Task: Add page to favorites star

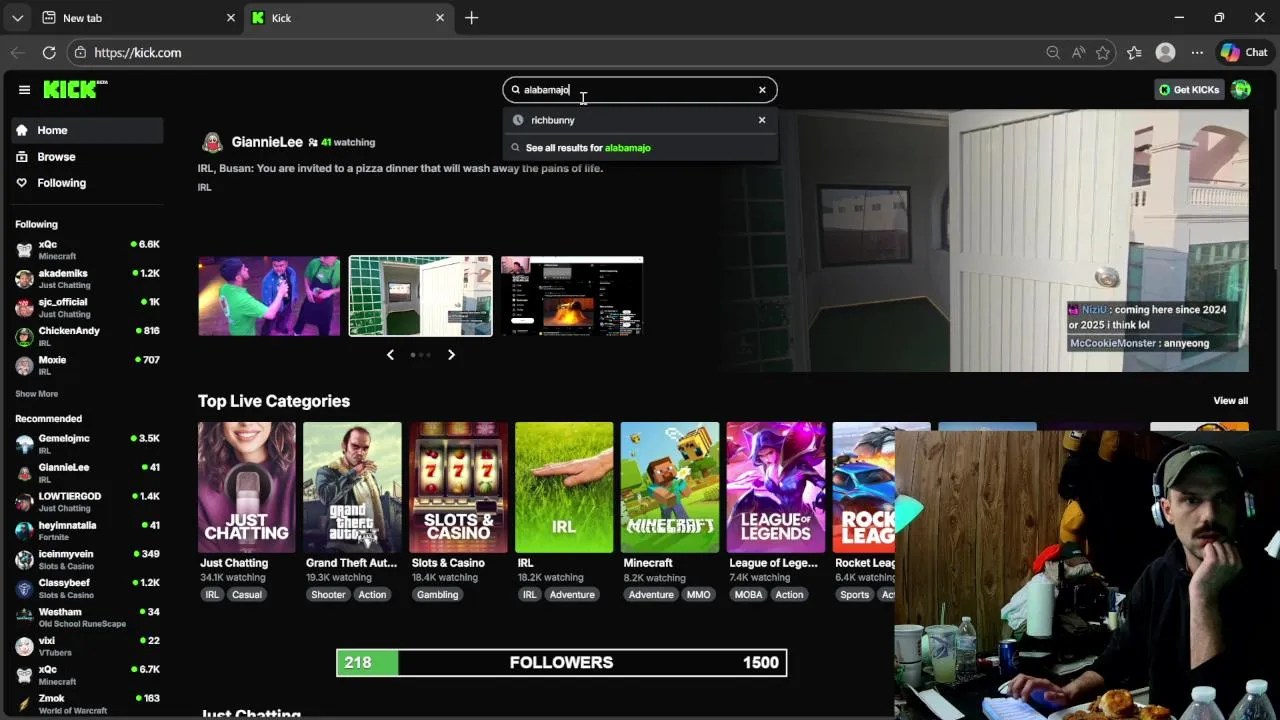Action: coord(1103,53)
